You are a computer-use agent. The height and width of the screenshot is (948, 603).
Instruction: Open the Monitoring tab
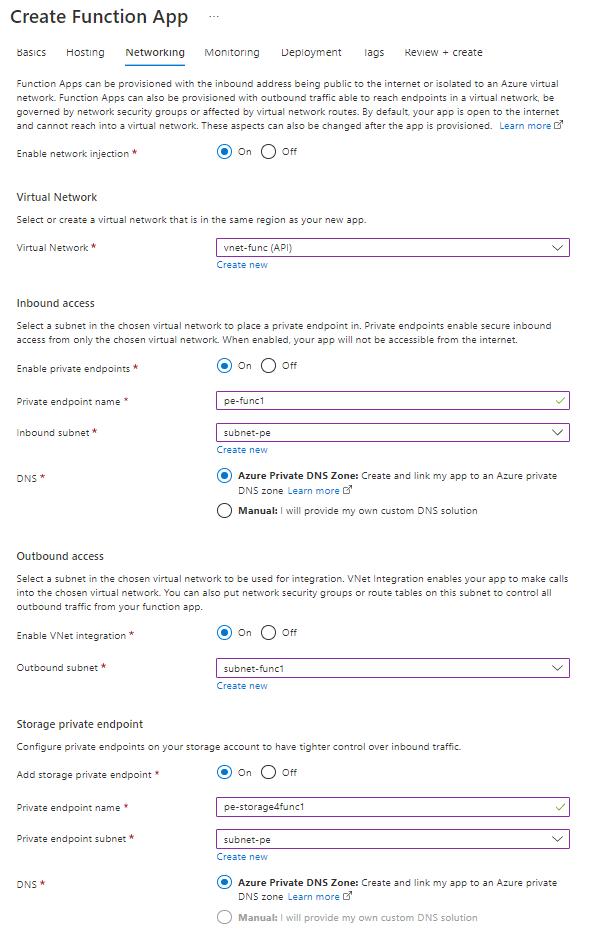232,52
